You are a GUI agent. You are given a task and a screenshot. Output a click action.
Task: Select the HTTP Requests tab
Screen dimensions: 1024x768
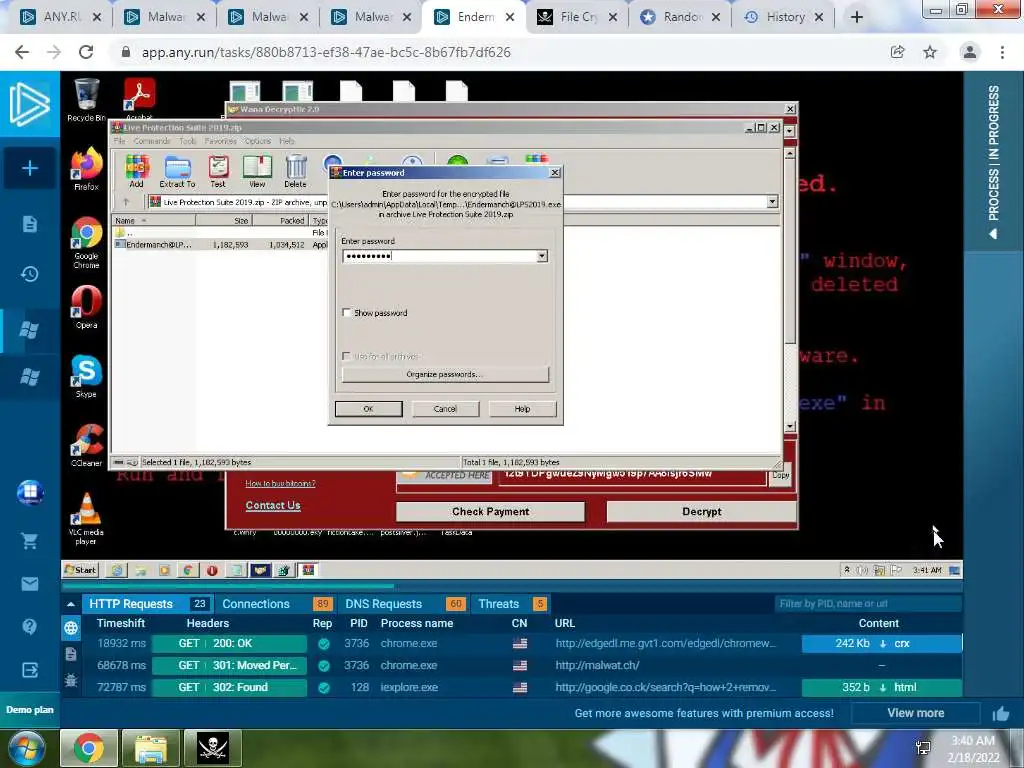coord(146,604)
